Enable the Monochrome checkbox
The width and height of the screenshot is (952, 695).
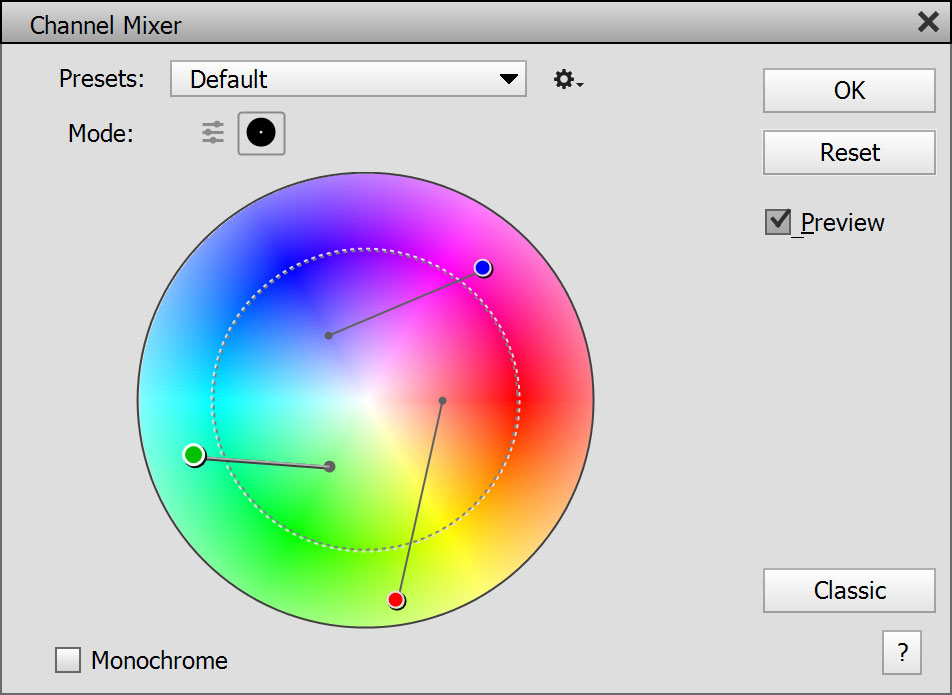coord(68,660)
